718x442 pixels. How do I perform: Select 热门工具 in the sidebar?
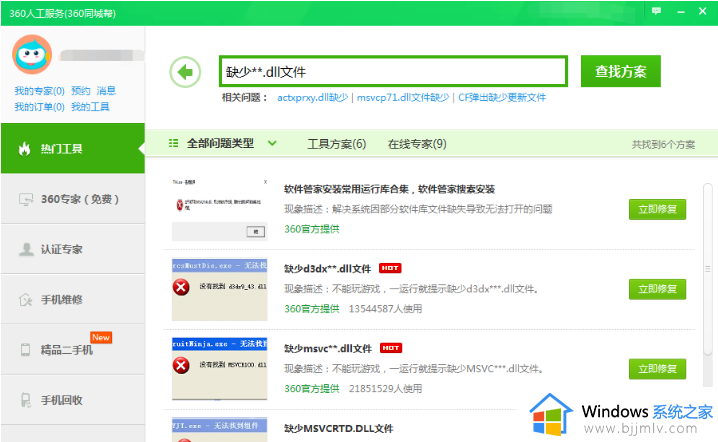click(x=73, y=148)
